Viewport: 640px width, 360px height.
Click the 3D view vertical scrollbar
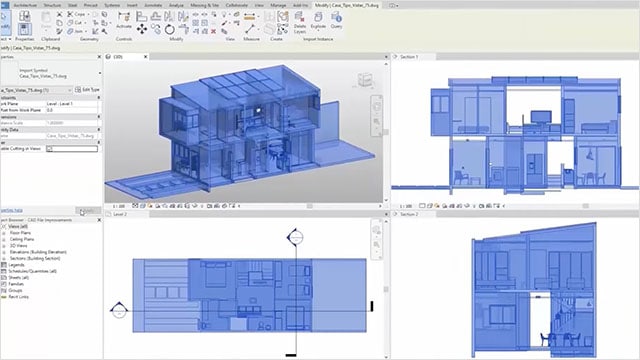386,132
